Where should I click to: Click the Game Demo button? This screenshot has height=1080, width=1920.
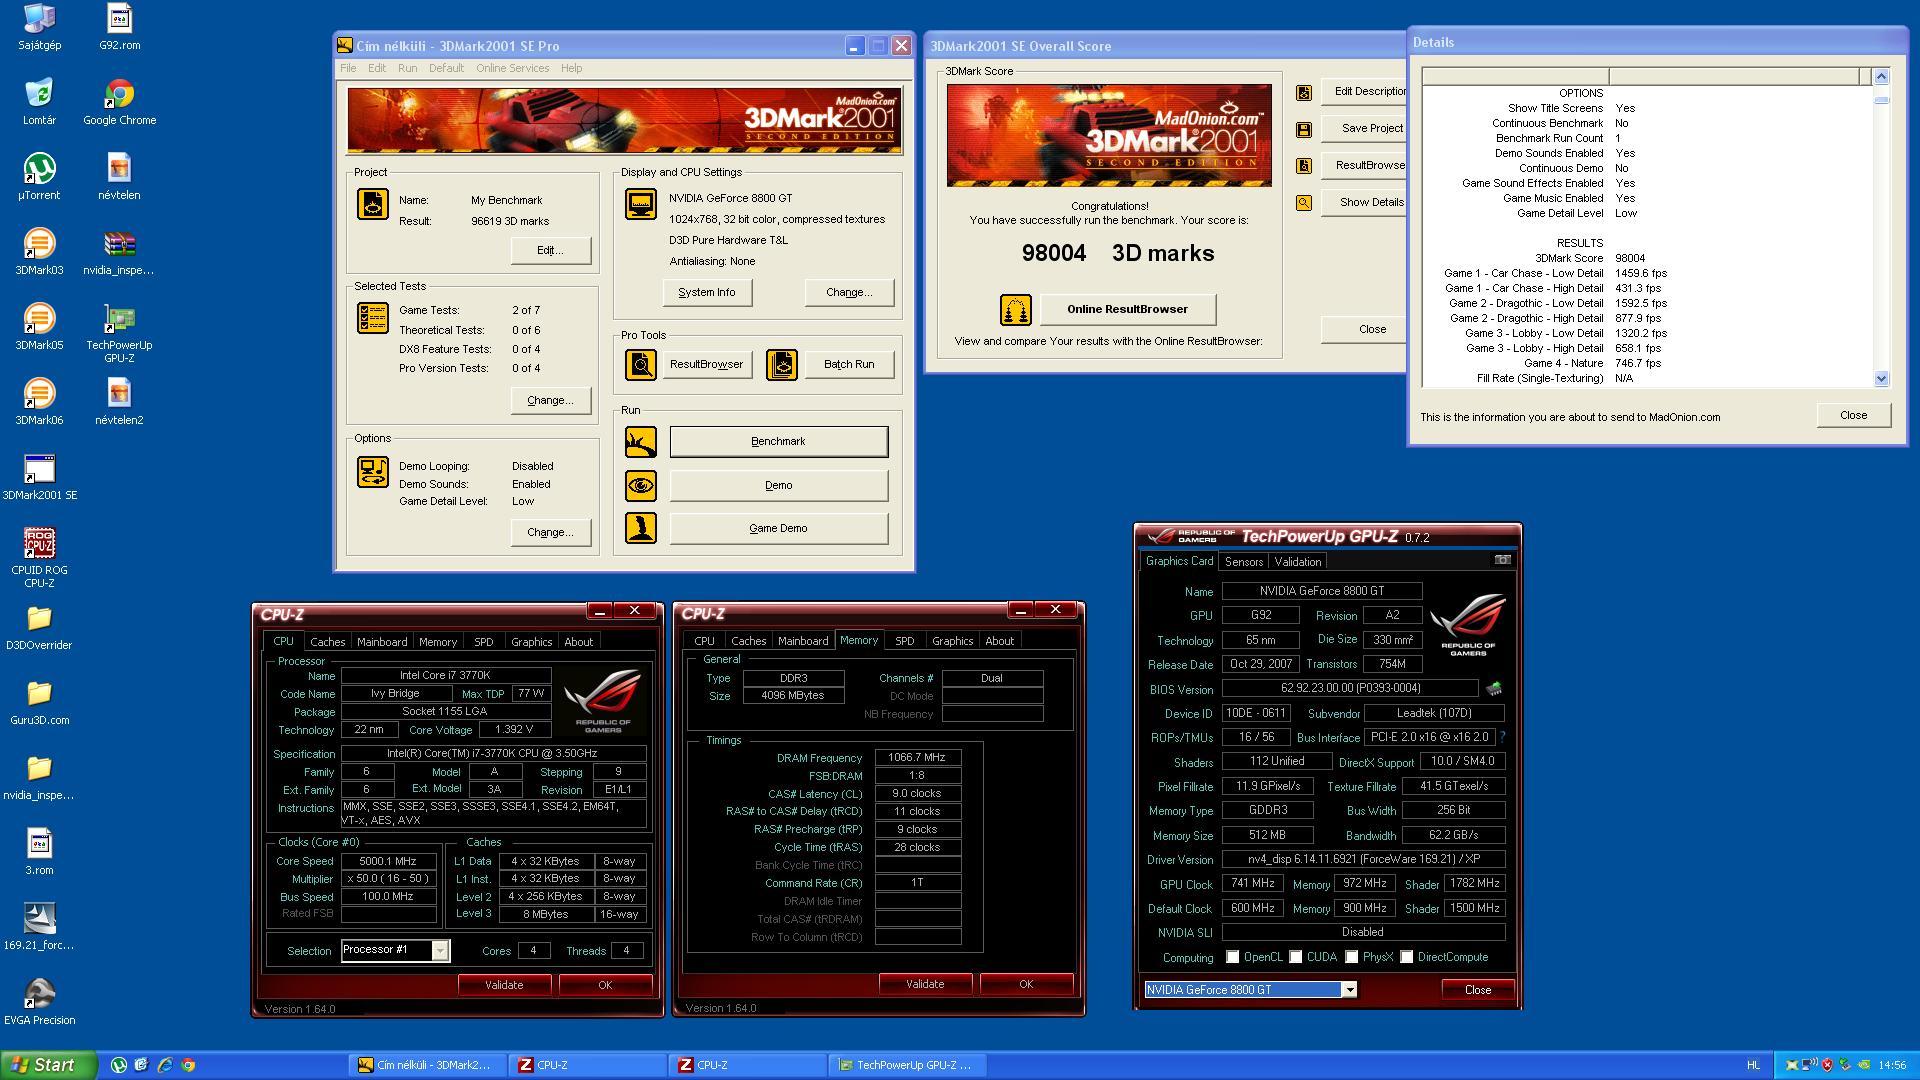point(778,529)
